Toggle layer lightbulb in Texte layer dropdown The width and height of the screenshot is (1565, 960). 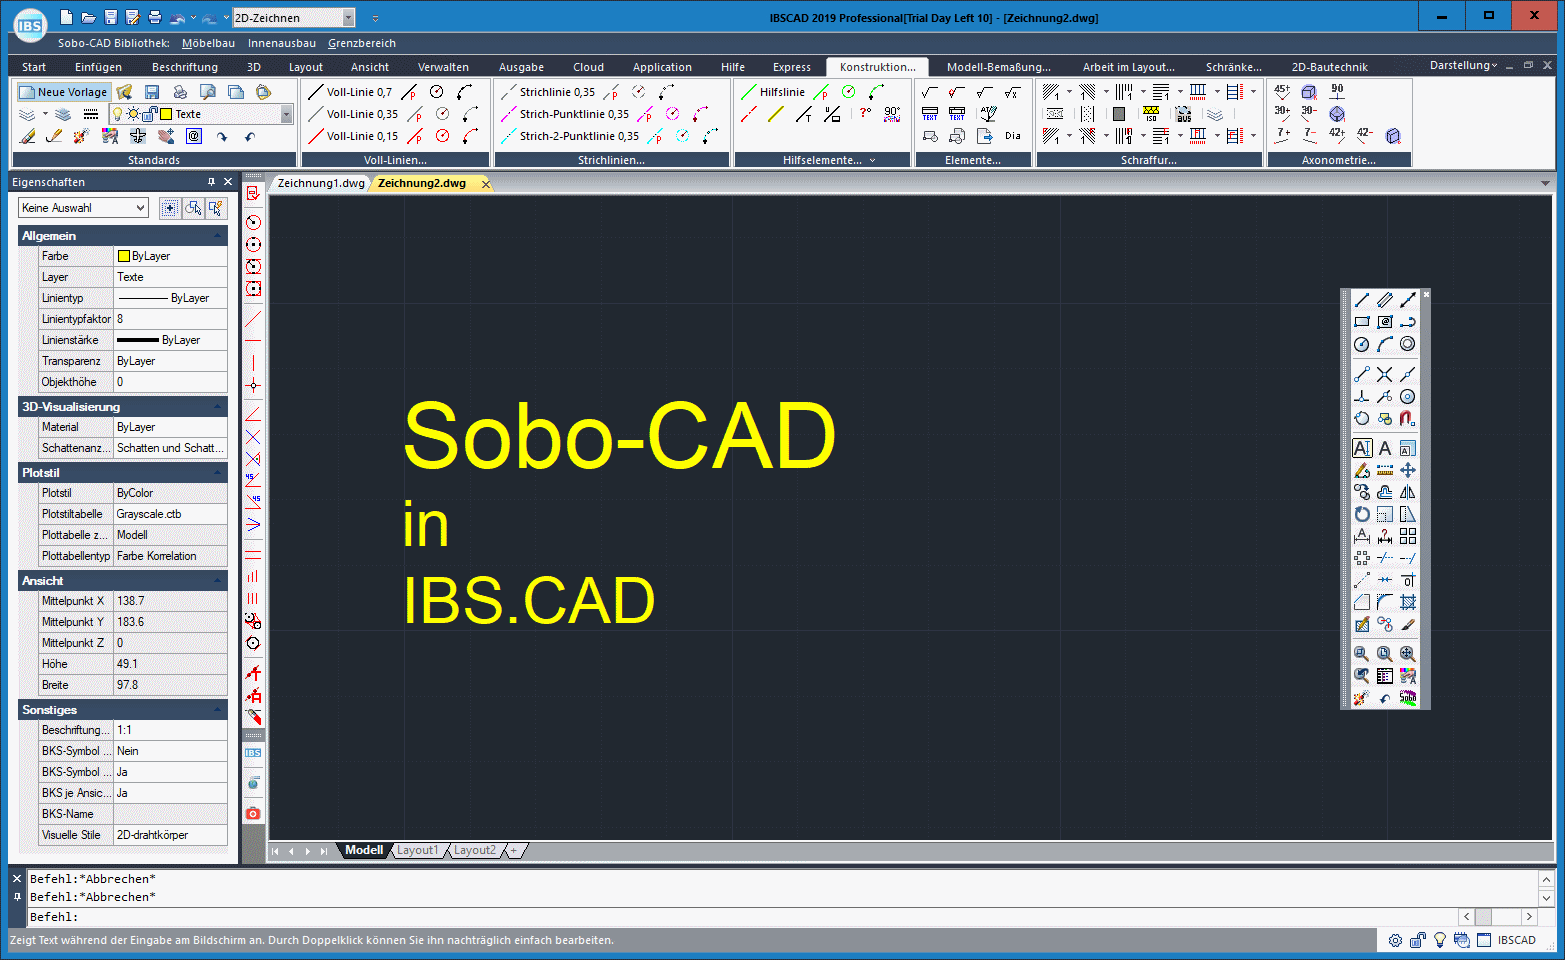coord(118,114)
